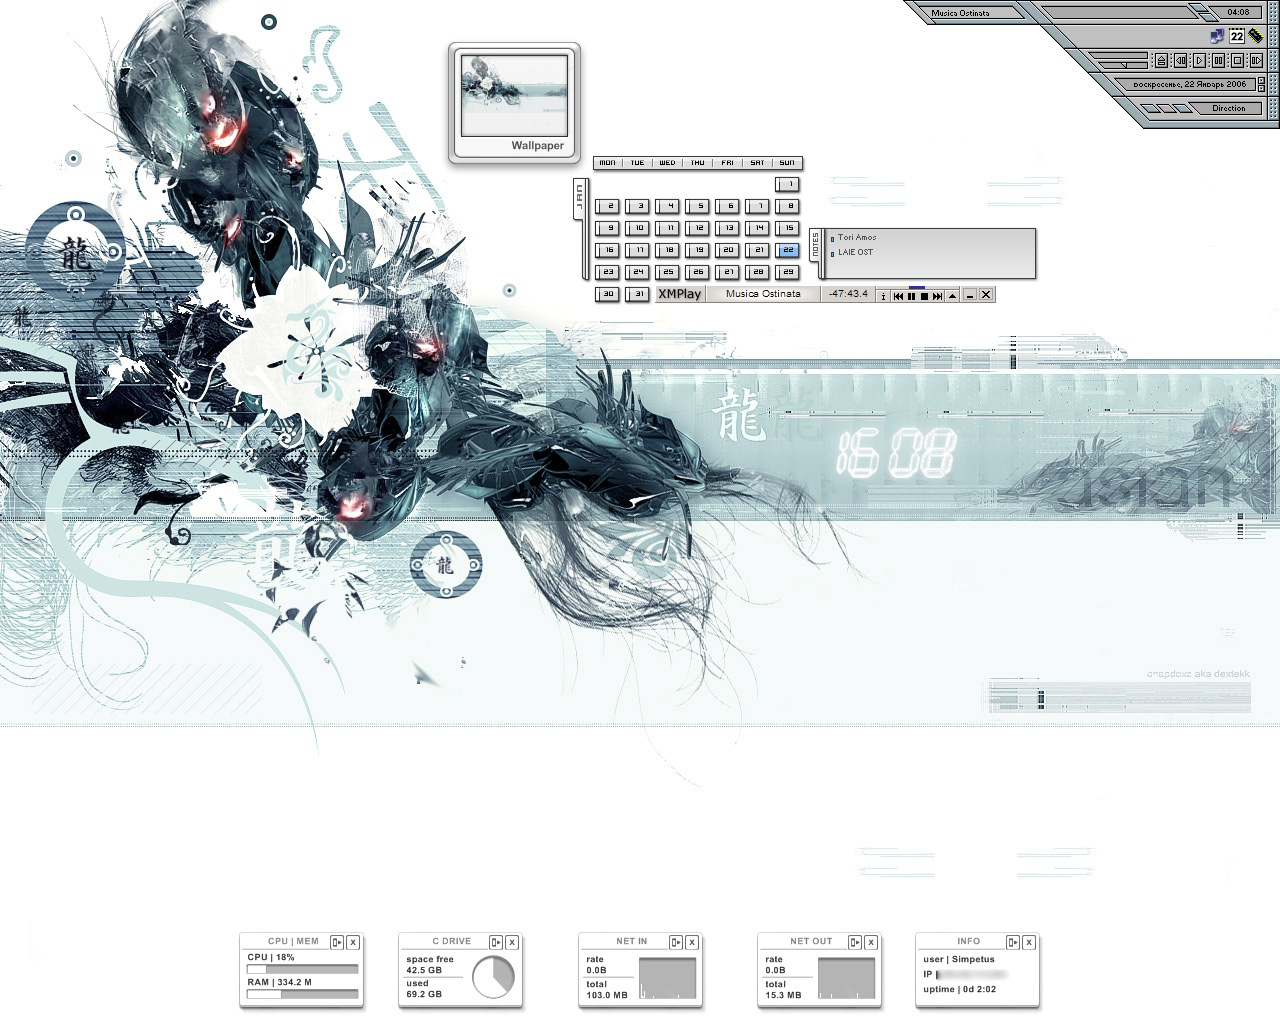The height and width of the screenshot is (1024, 1280).
Task: Select day 22 in the calendar
Action: click(x=788, y=250)
